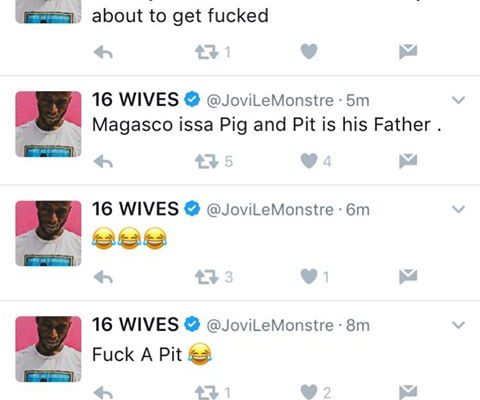Expand chevron menu on 6m tweet

459,209
